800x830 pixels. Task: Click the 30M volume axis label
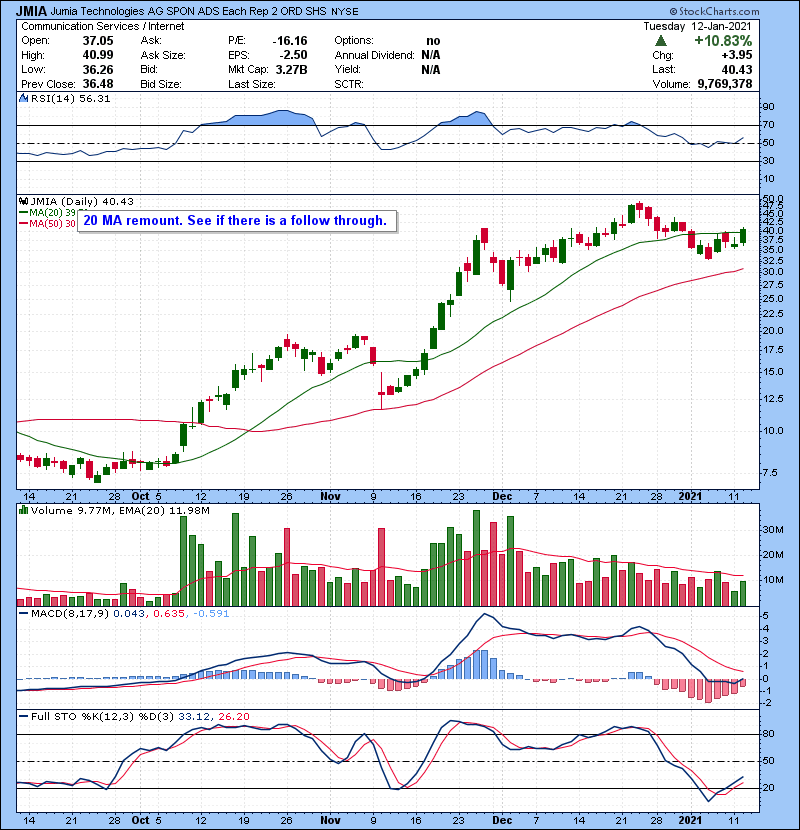coord(772,529)
